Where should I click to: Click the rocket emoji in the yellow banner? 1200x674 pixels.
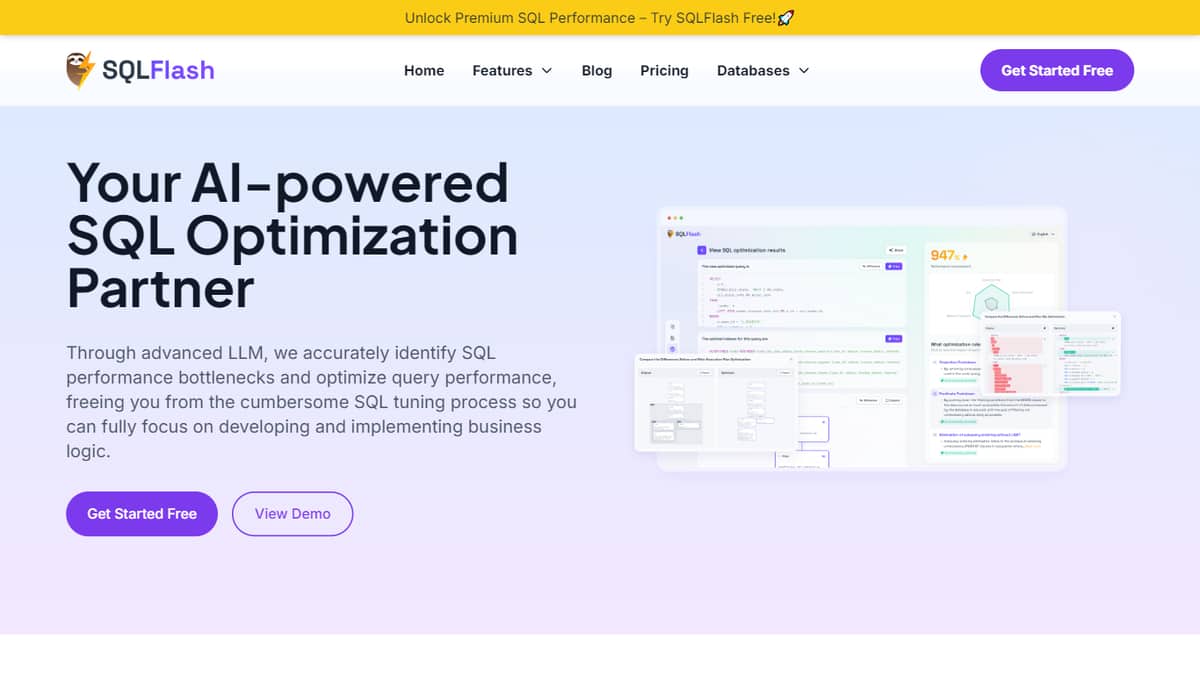785,18
